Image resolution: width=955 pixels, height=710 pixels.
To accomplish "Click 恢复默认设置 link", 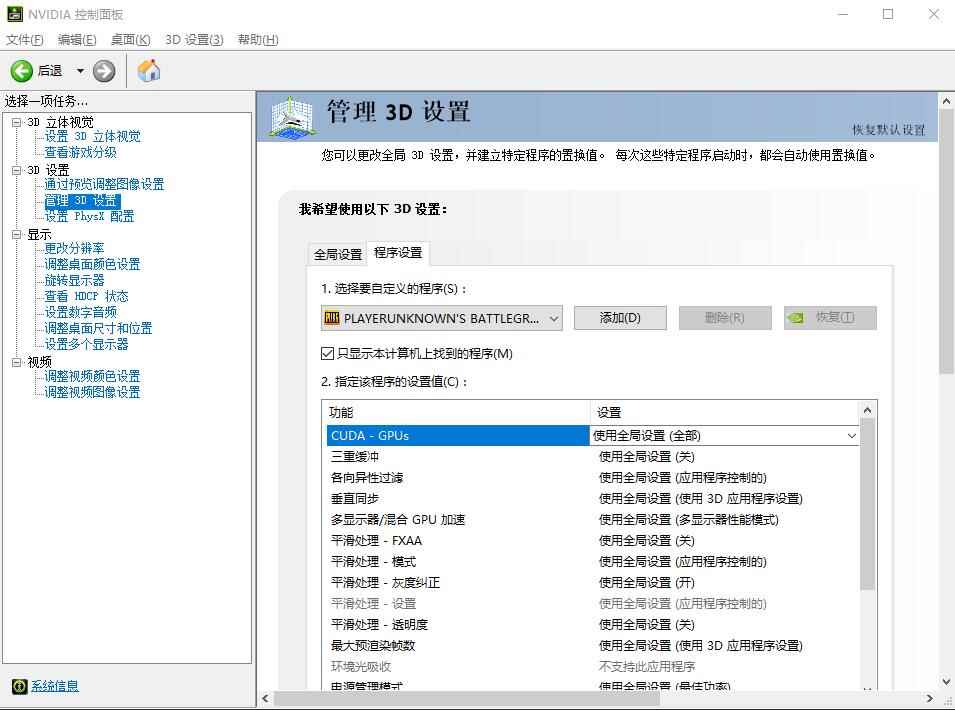I will [x=889, y=130].
